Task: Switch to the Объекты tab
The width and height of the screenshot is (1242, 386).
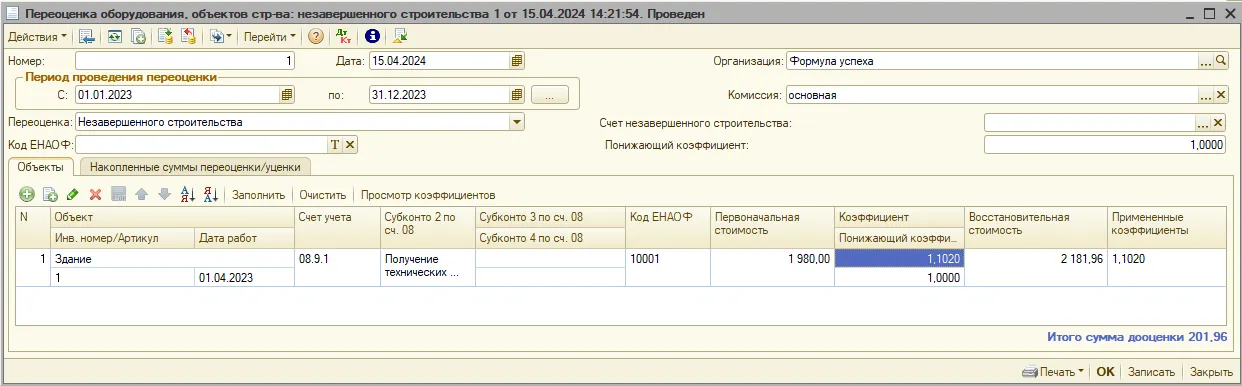Action: click(x=41, y=167)
